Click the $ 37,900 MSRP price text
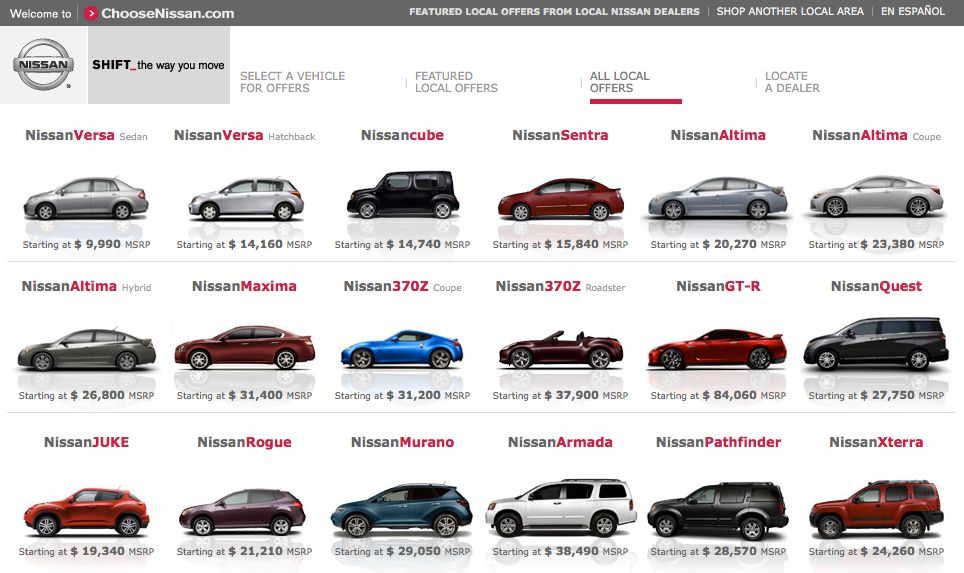The image size is (964, 573). [x=587, y=395]
